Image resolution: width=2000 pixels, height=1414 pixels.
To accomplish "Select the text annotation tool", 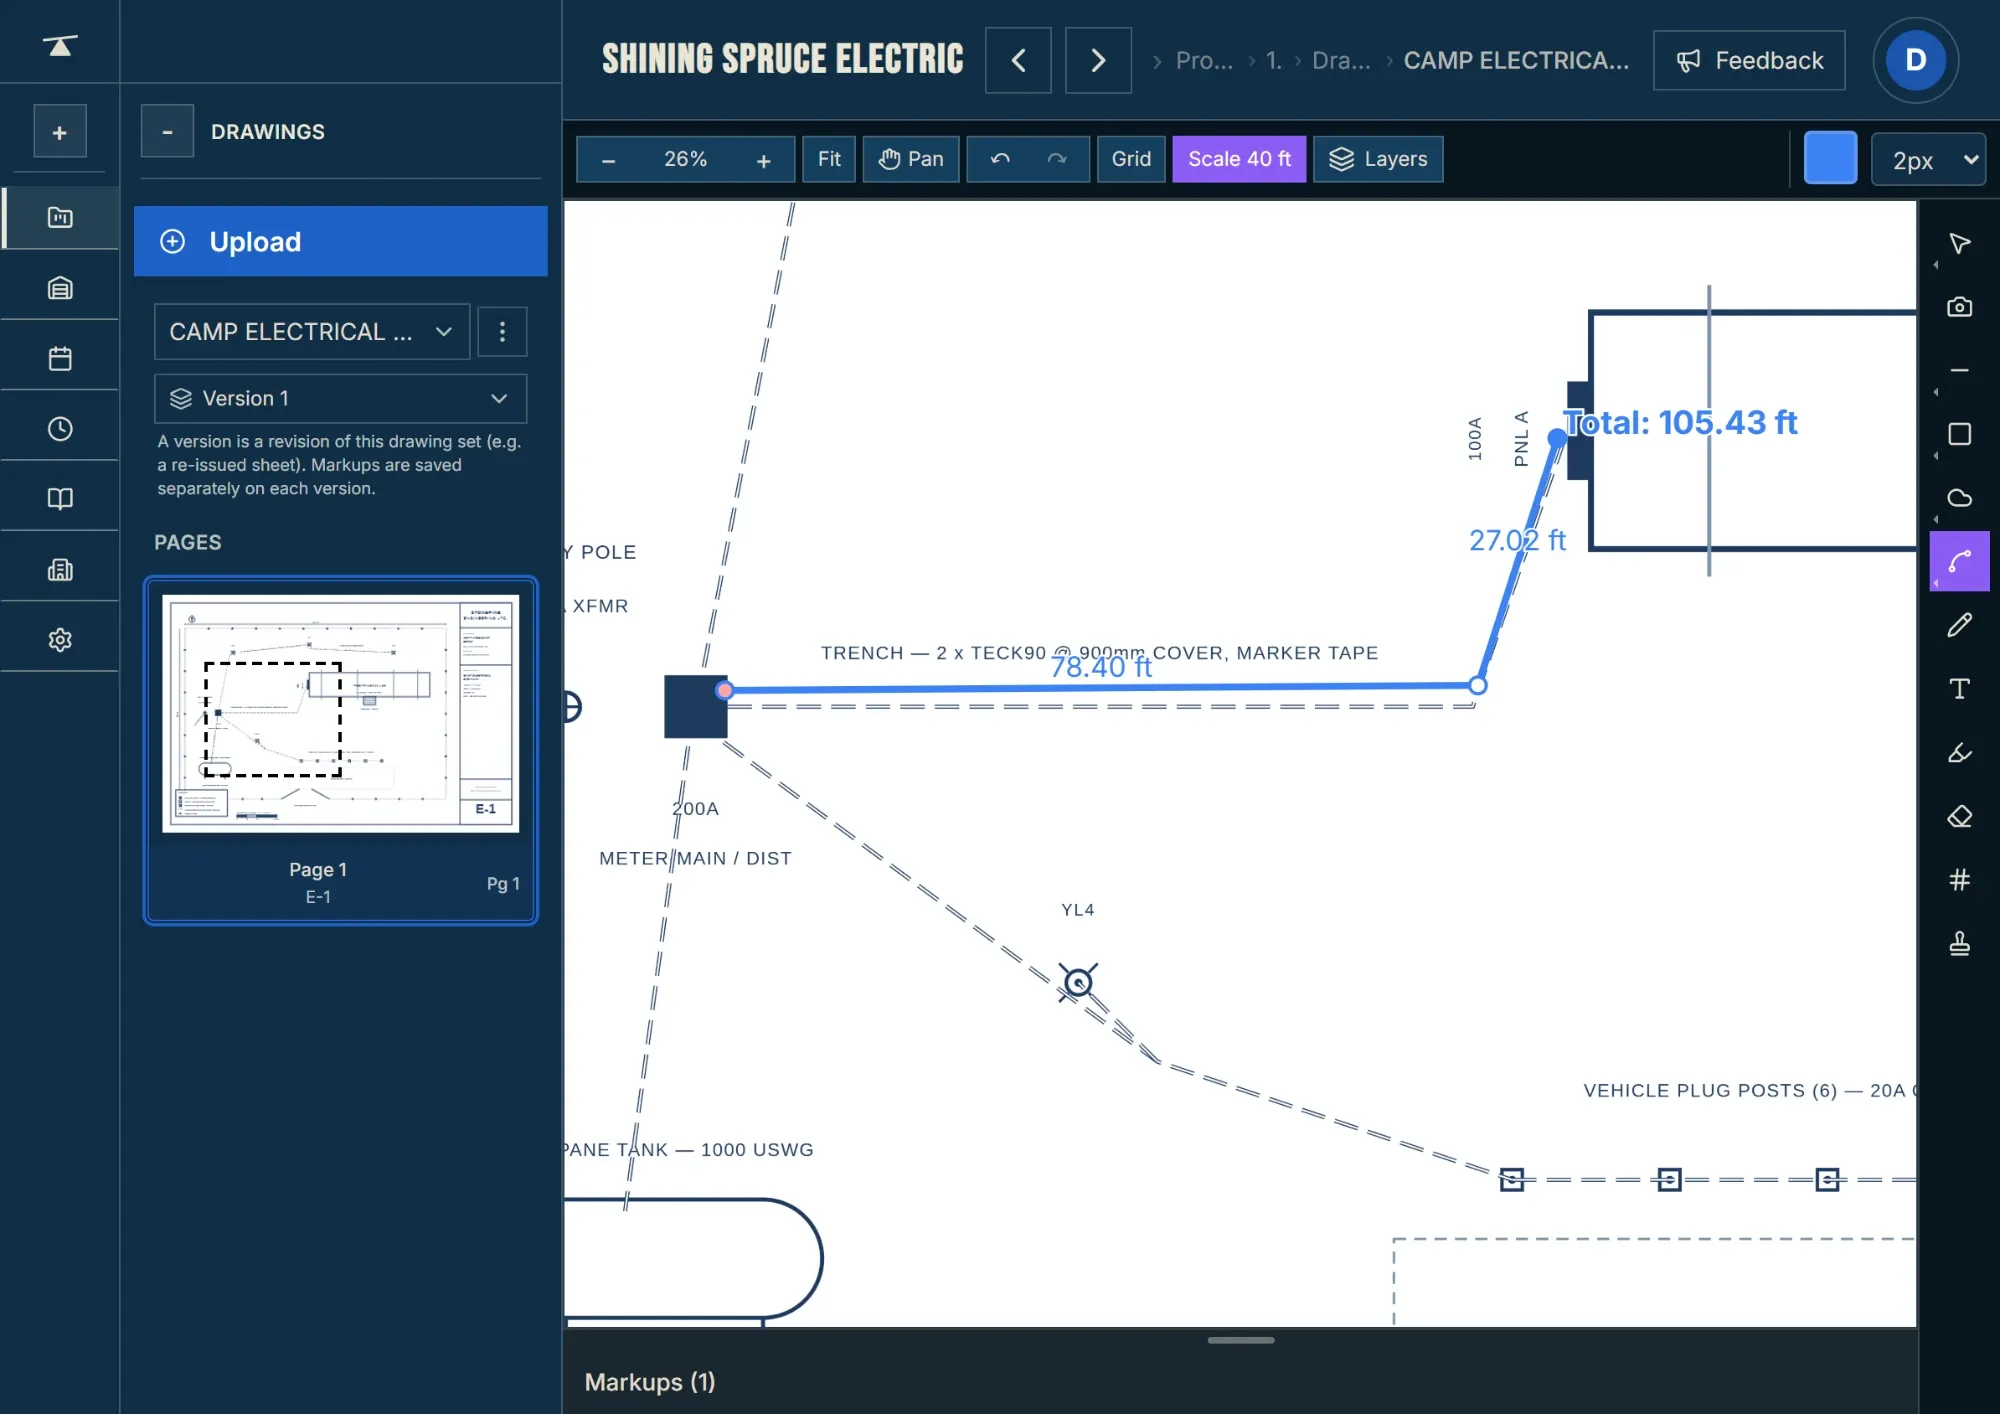I will [1959, 689].
